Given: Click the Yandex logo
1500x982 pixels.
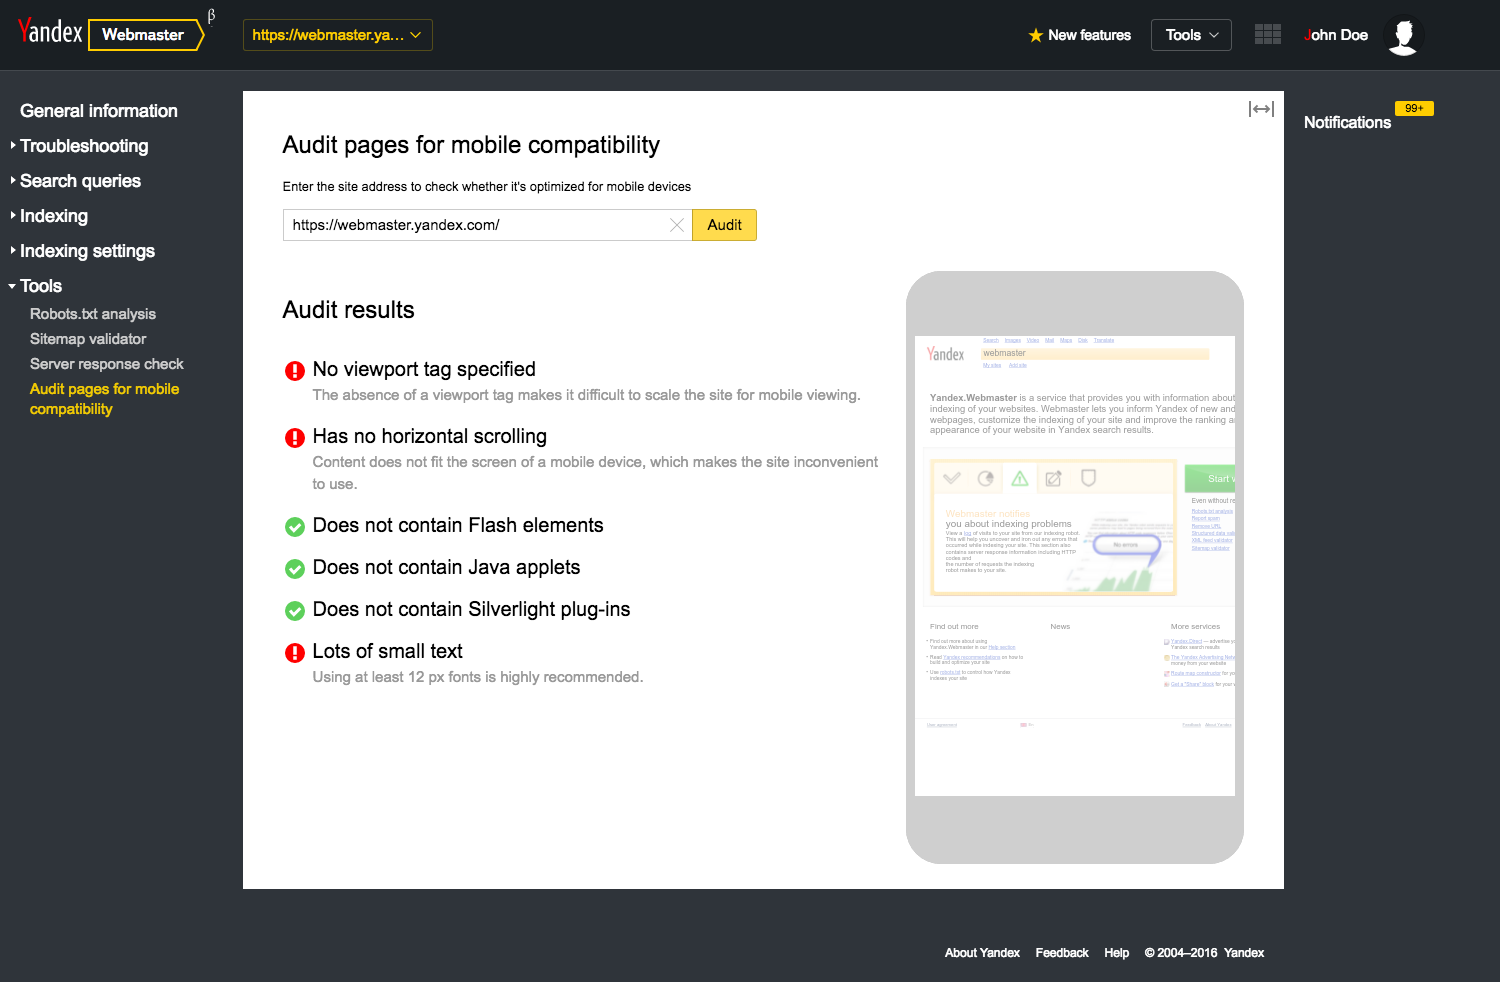Looking at the screenshot, I should [x=50, y=33].
